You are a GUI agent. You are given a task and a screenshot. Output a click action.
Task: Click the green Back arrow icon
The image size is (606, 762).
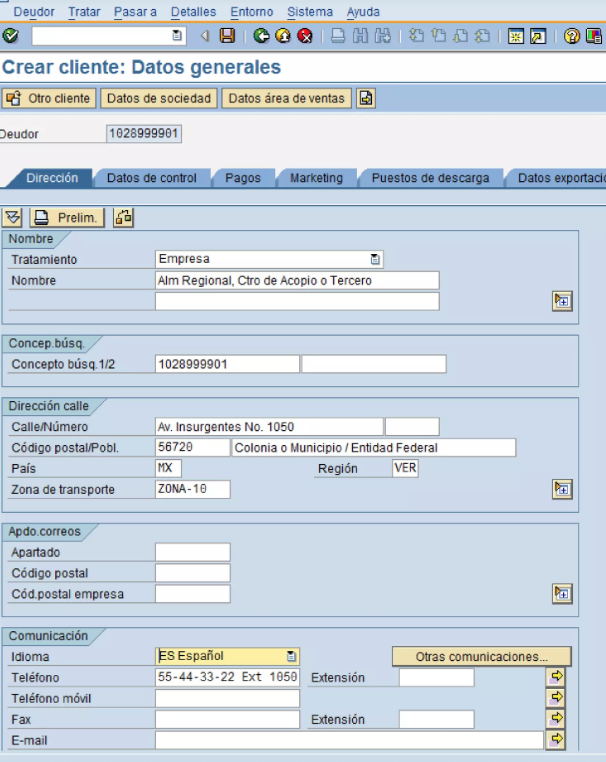[261, 36]
